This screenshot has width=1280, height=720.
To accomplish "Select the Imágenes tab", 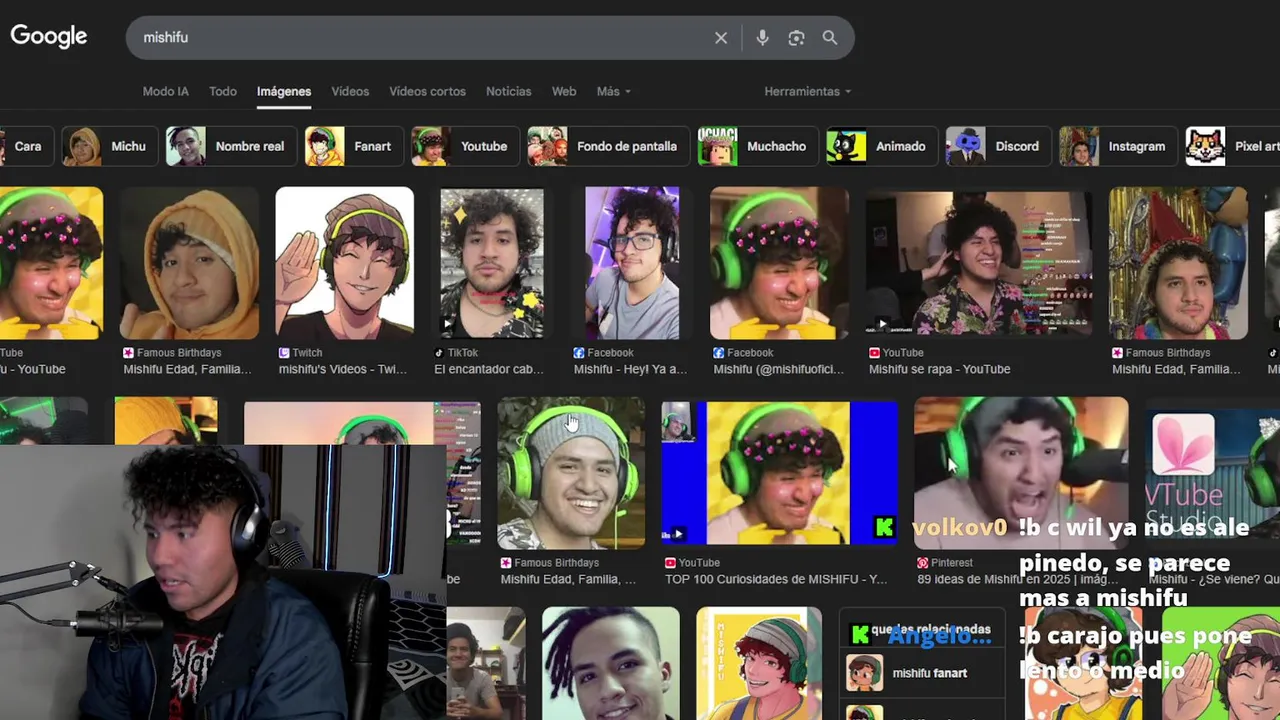I will [284, 91].
